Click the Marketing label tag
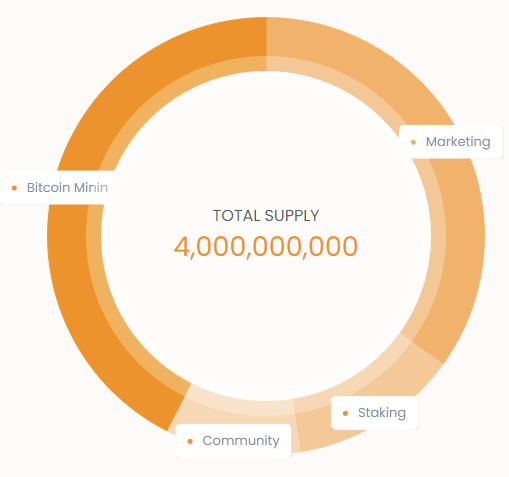Screen dimensions: 509x477 pyautogui.click(x=451, y=142)
